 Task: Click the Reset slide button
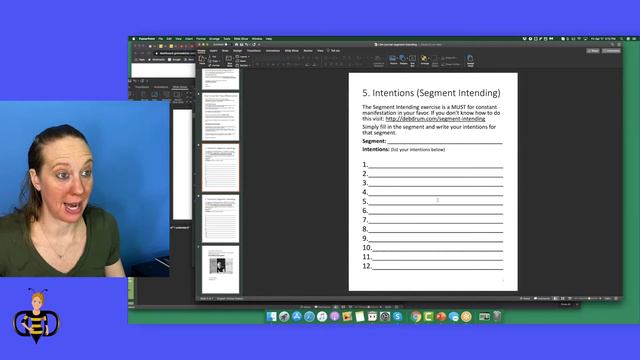[x=242, y=61]
